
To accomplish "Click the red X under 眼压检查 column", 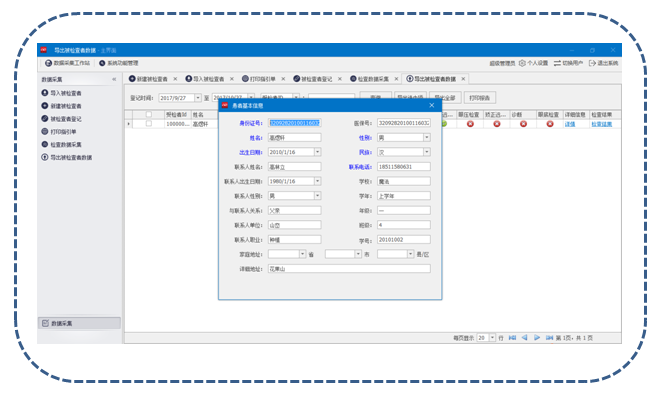I will (470, 124).
